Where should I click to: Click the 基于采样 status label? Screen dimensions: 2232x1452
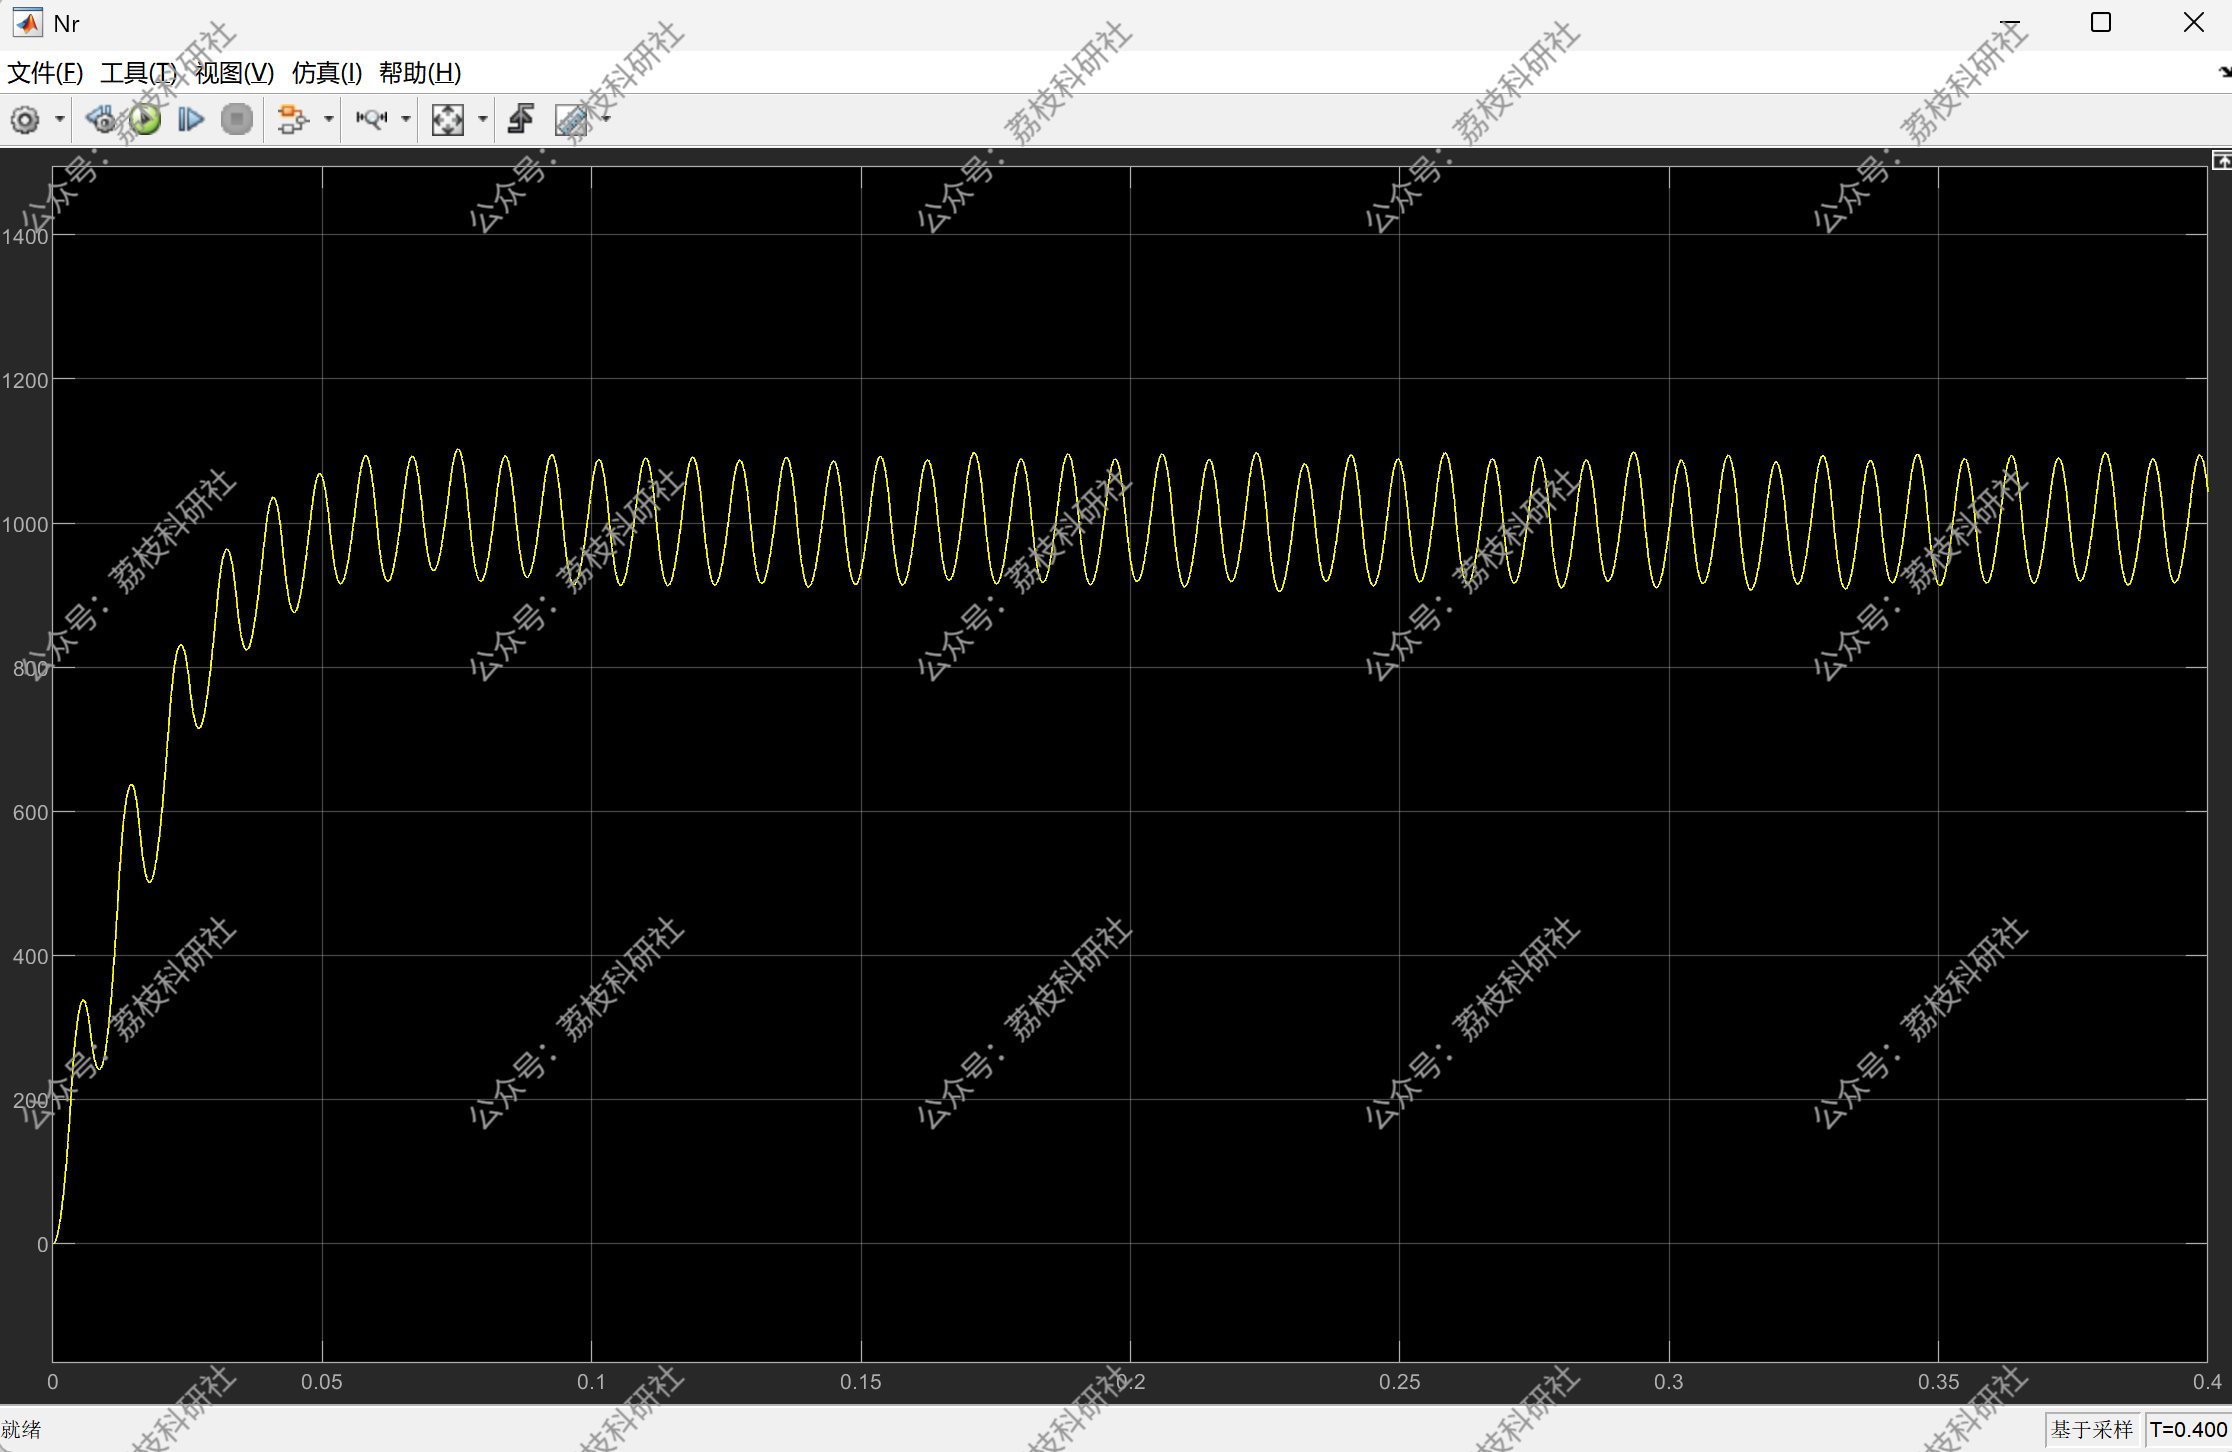coord(2092,1430)
